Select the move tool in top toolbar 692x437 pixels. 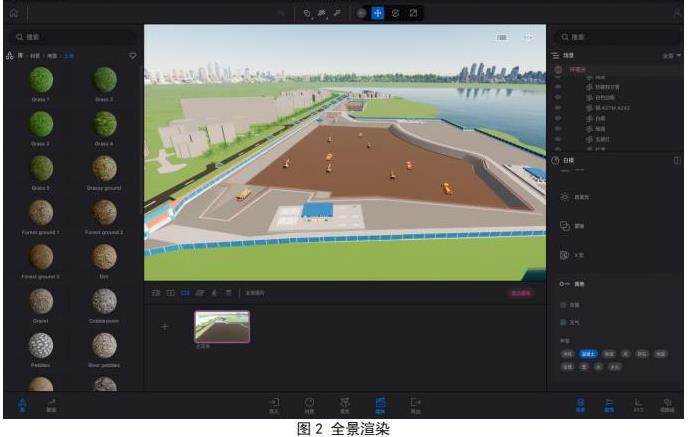pyautogui.click(x=377, y=13)
